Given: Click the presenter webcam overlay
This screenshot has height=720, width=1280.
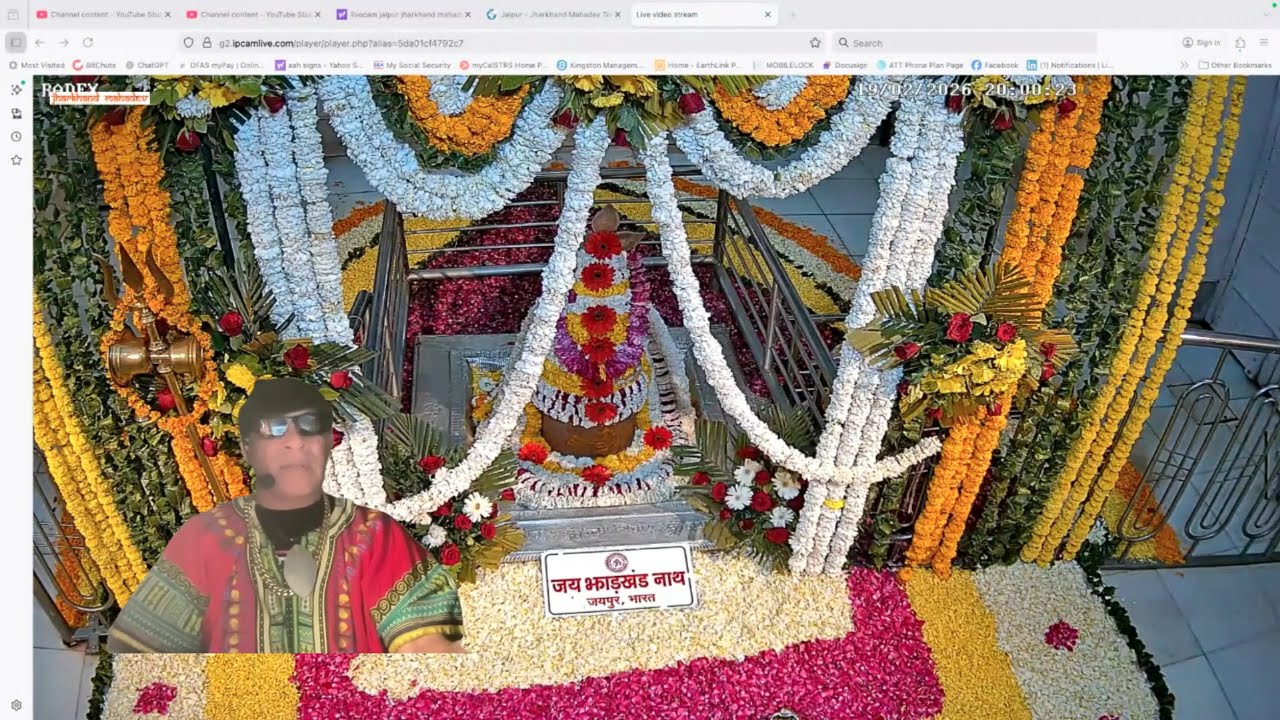Looking at the screenshot, I should (x=285, y=516).
